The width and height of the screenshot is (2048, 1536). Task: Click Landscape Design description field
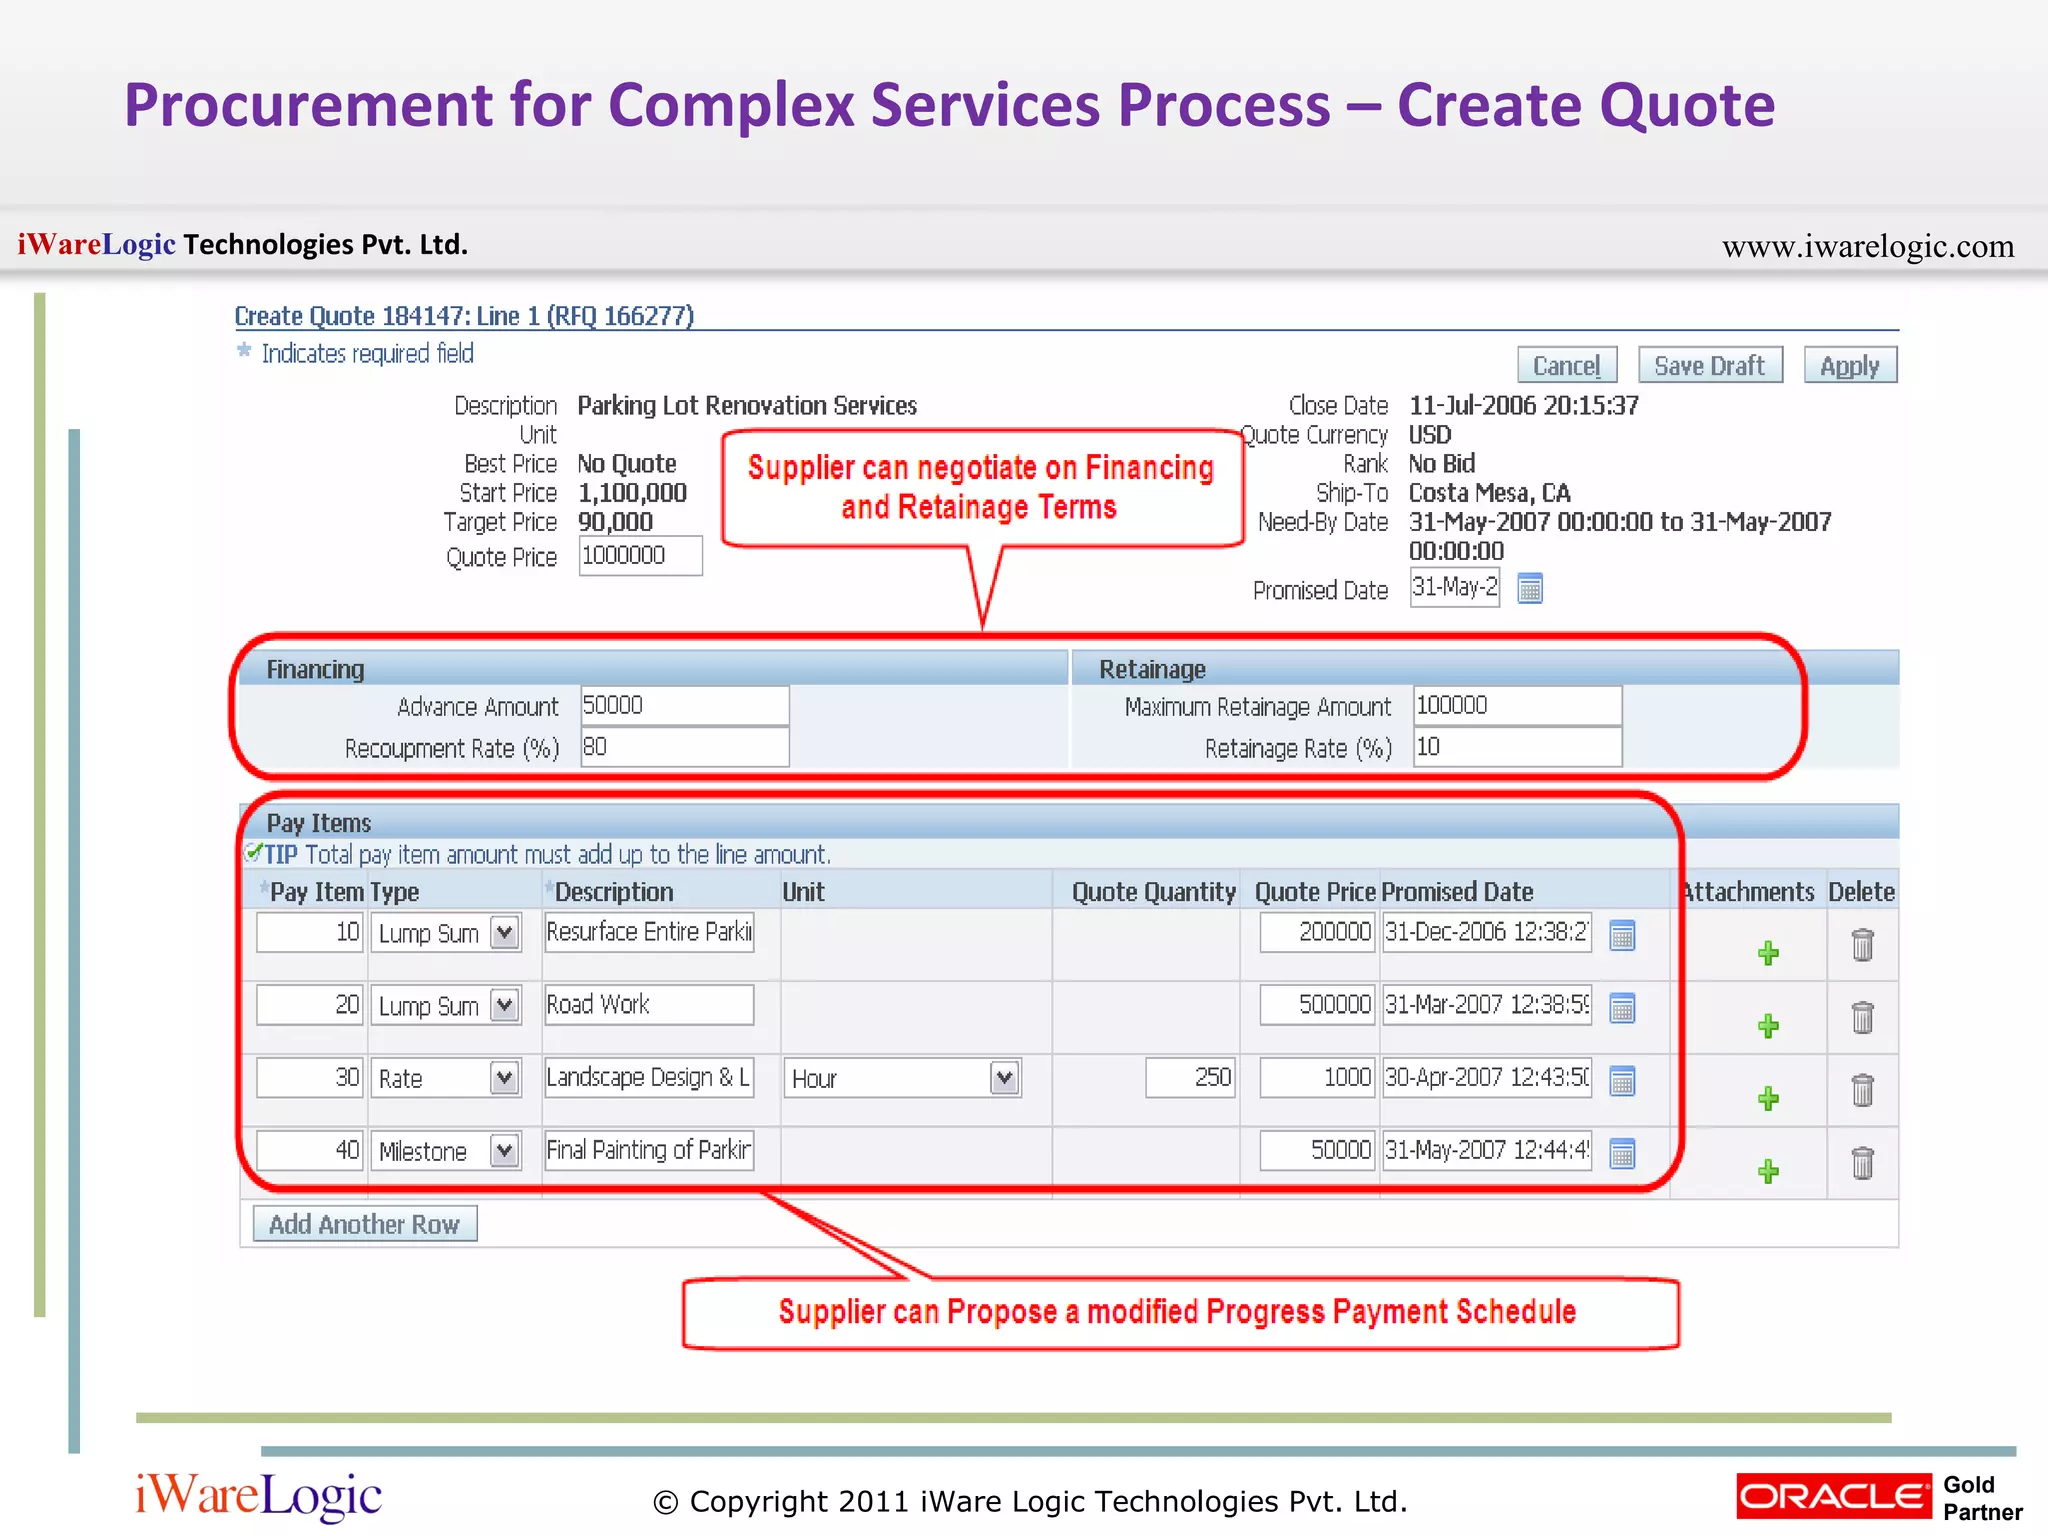click(x=649, y=1077)
